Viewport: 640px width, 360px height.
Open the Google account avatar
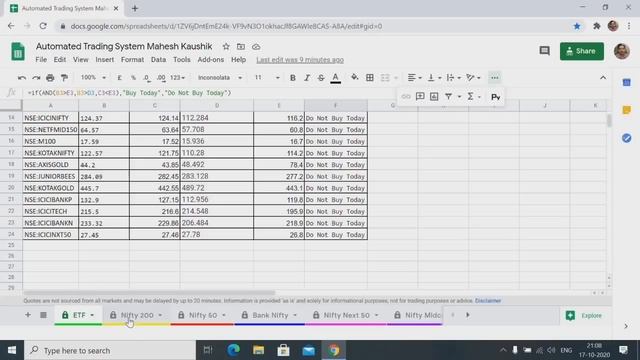621,51
